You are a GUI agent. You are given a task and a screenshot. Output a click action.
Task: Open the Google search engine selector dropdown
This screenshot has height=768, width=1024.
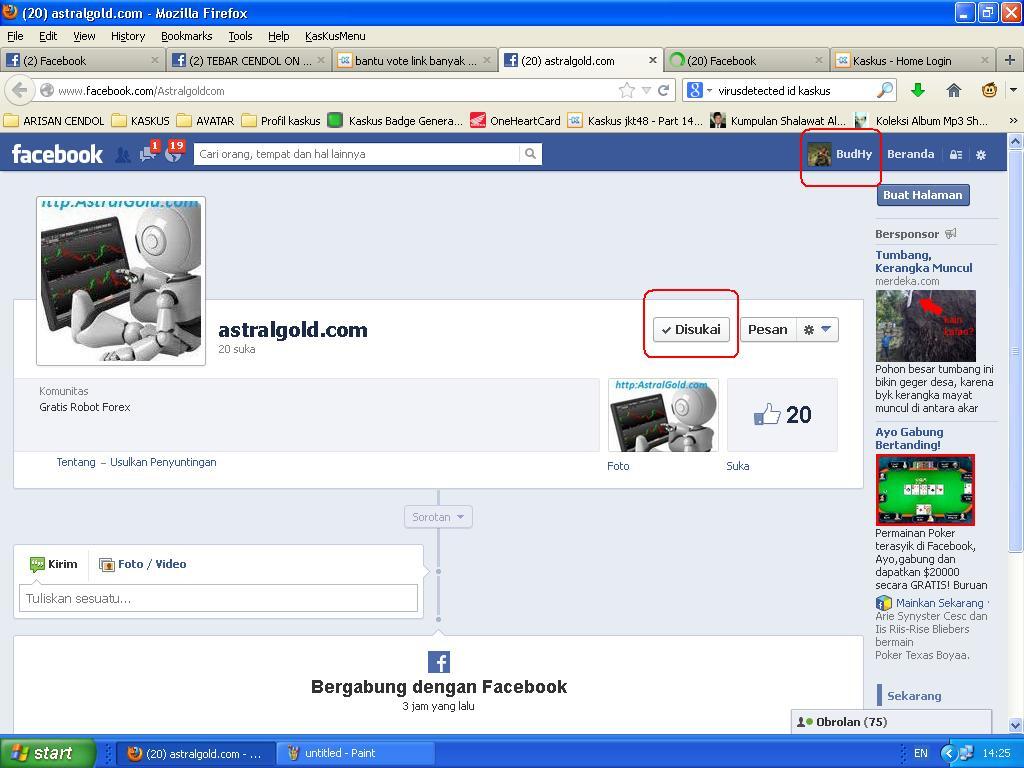[700, 90]
